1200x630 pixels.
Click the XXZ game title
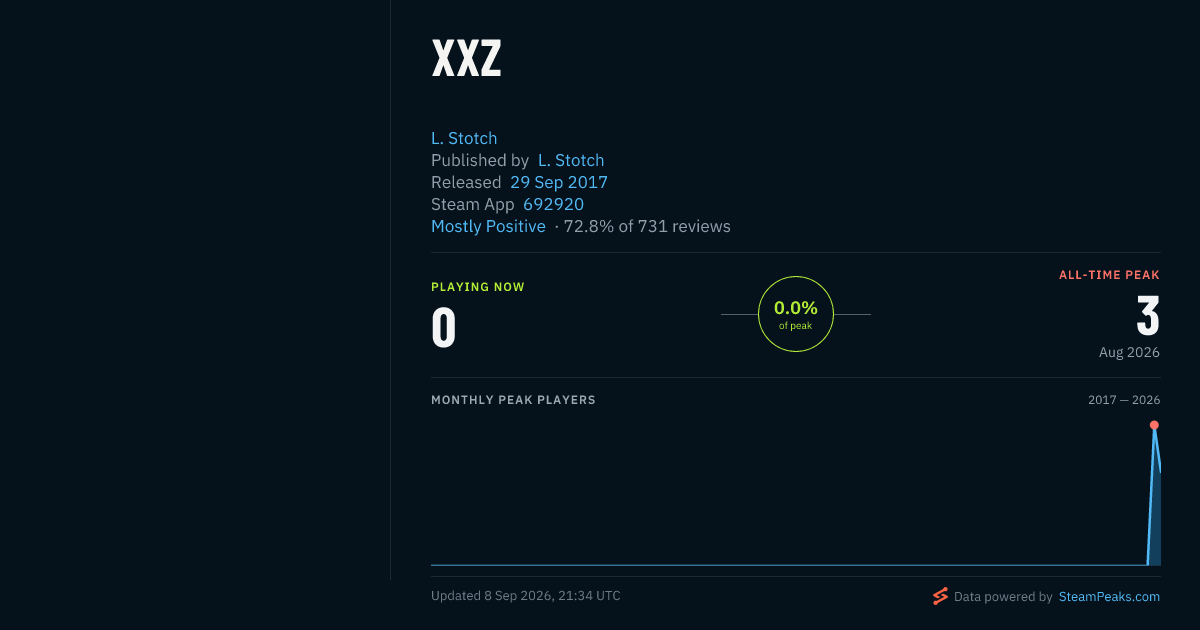tap(466, 59)
